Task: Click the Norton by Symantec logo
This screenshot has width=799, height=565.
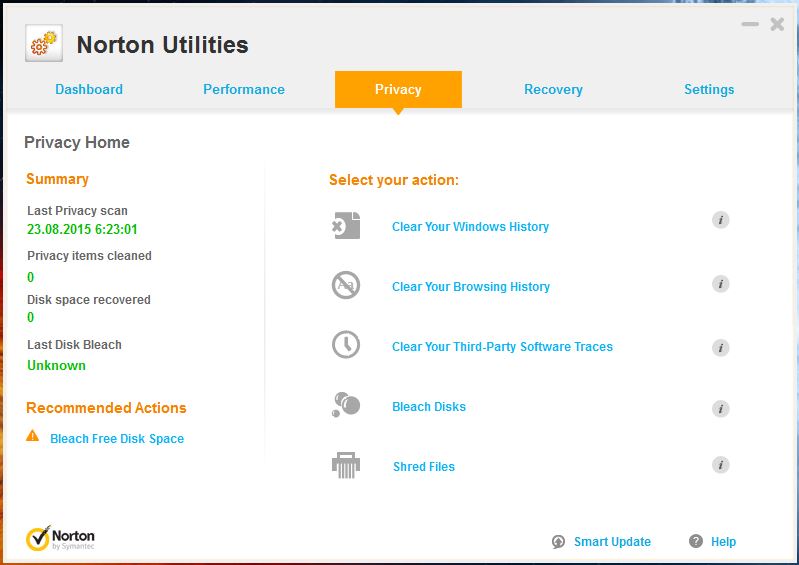Action: (60, 538)
